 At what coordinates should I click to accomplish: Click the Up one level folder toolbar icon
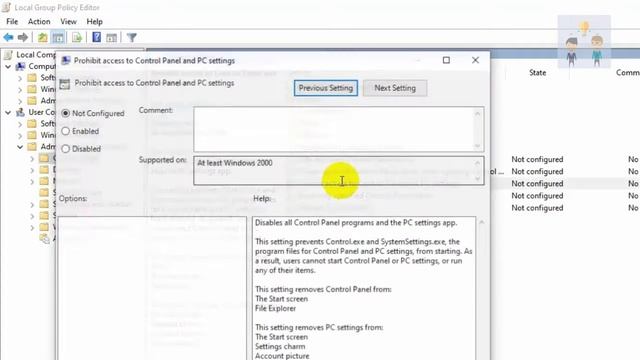(x=42, y=38)
